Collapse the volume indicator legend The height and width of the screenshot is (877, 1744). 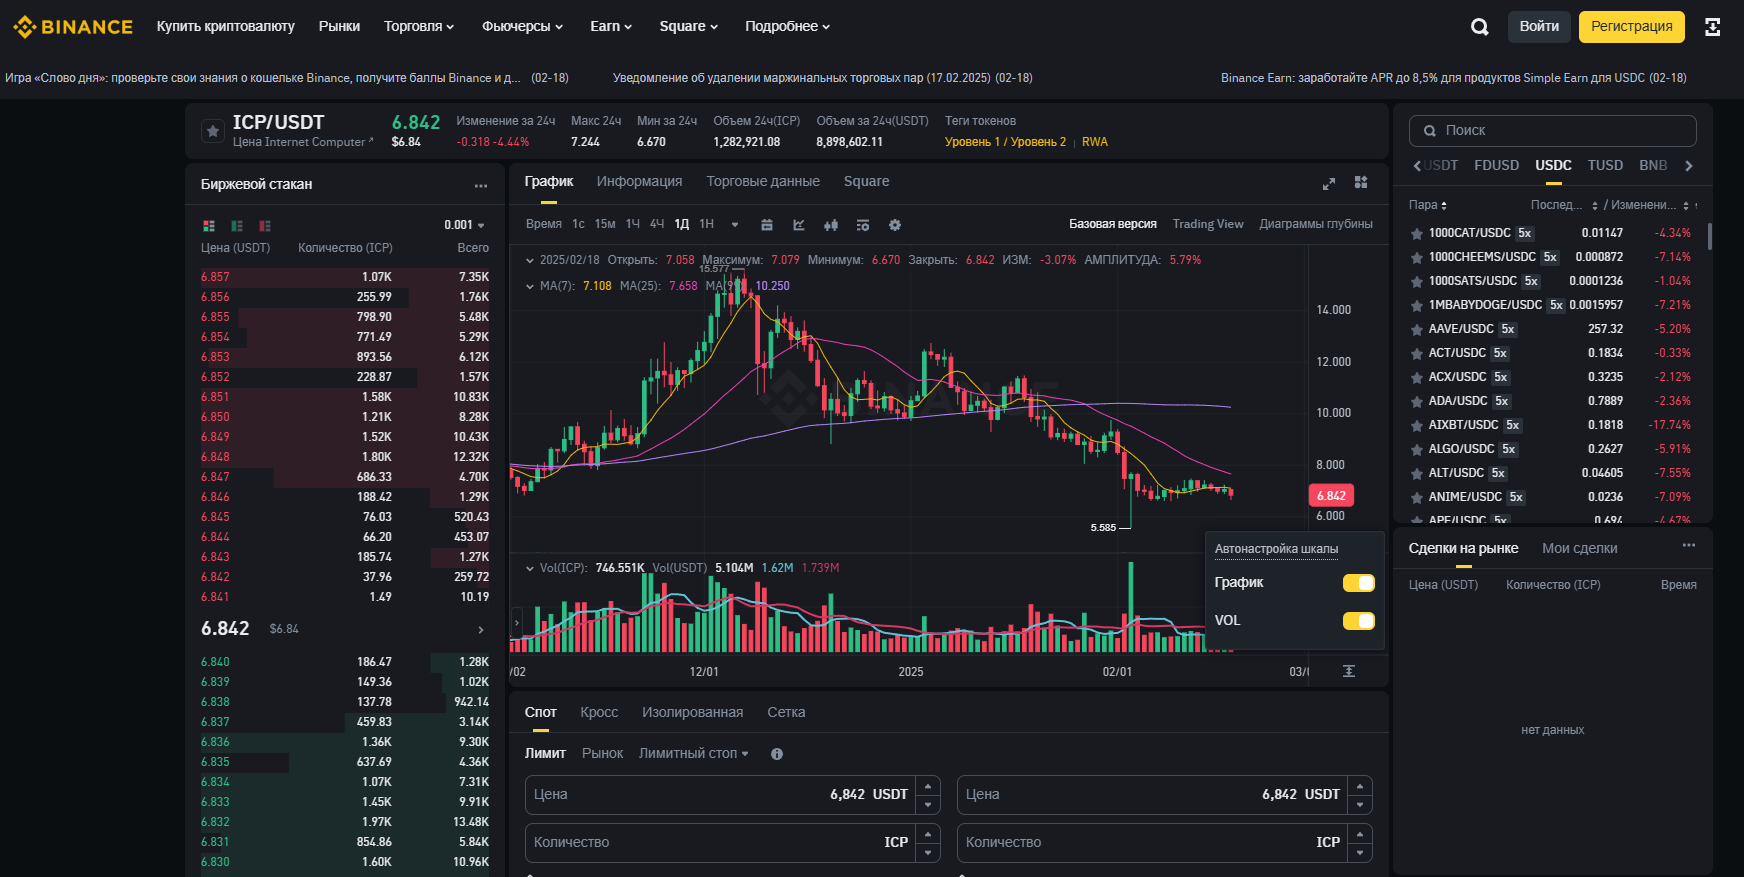530,568
